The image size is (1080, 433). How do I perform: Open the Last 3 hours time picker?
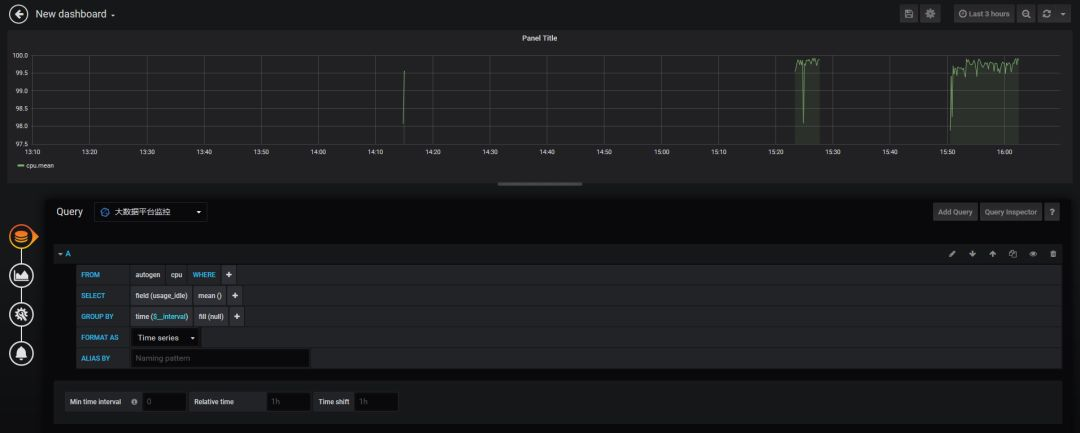pyautogui.click(x=984, y=14)
